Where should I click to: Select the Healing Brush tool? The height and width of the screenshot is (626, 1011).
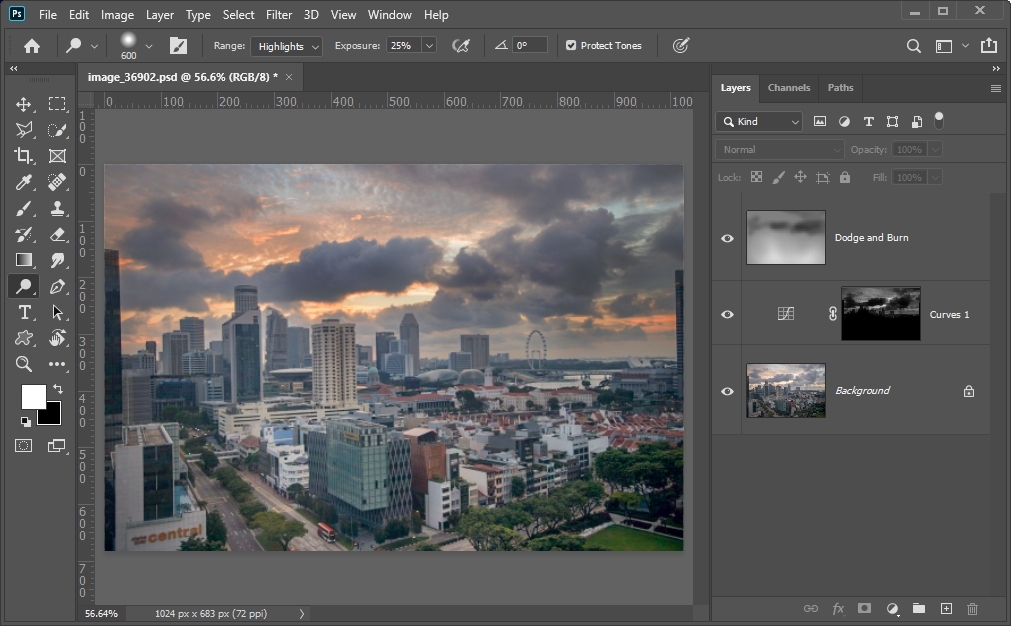tap(57, 182)
